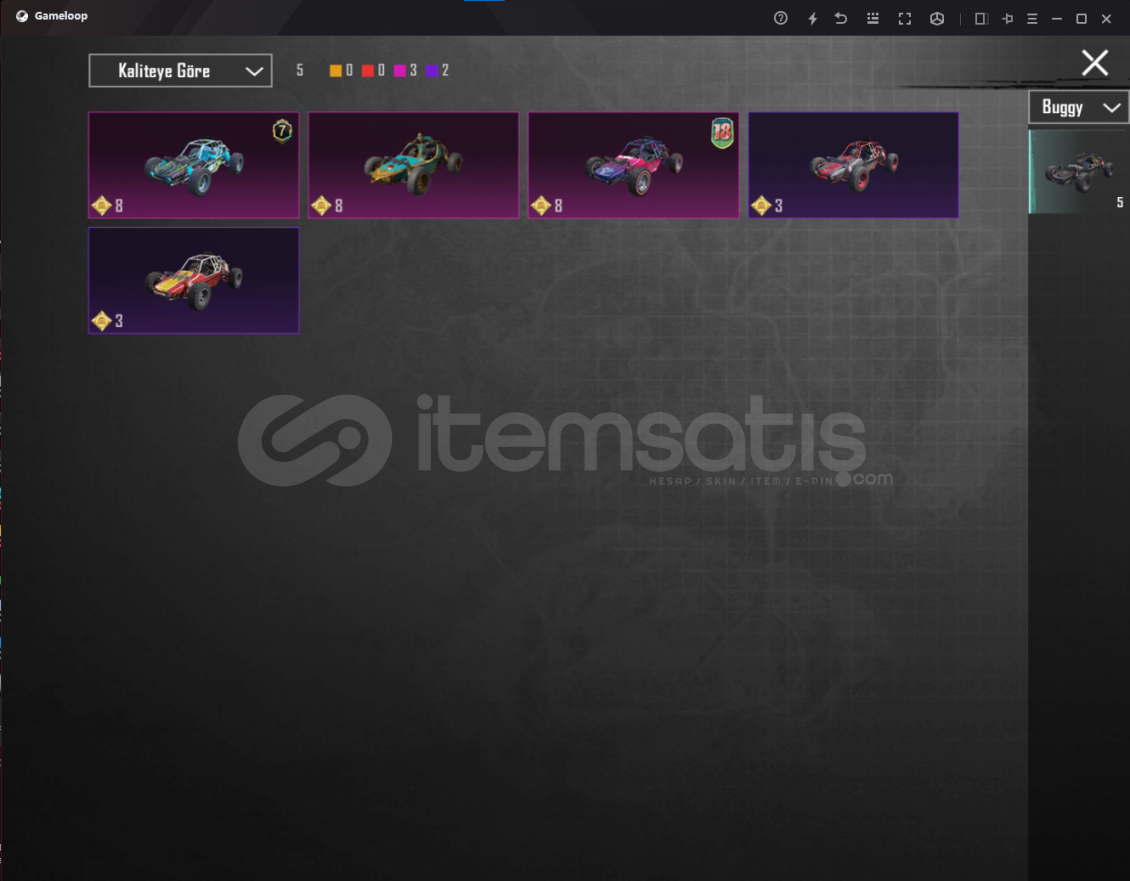Screen dimensions: 1130x881
Task: Click the count 3 beside the pink swatch
Action: [x=413, y=71]
